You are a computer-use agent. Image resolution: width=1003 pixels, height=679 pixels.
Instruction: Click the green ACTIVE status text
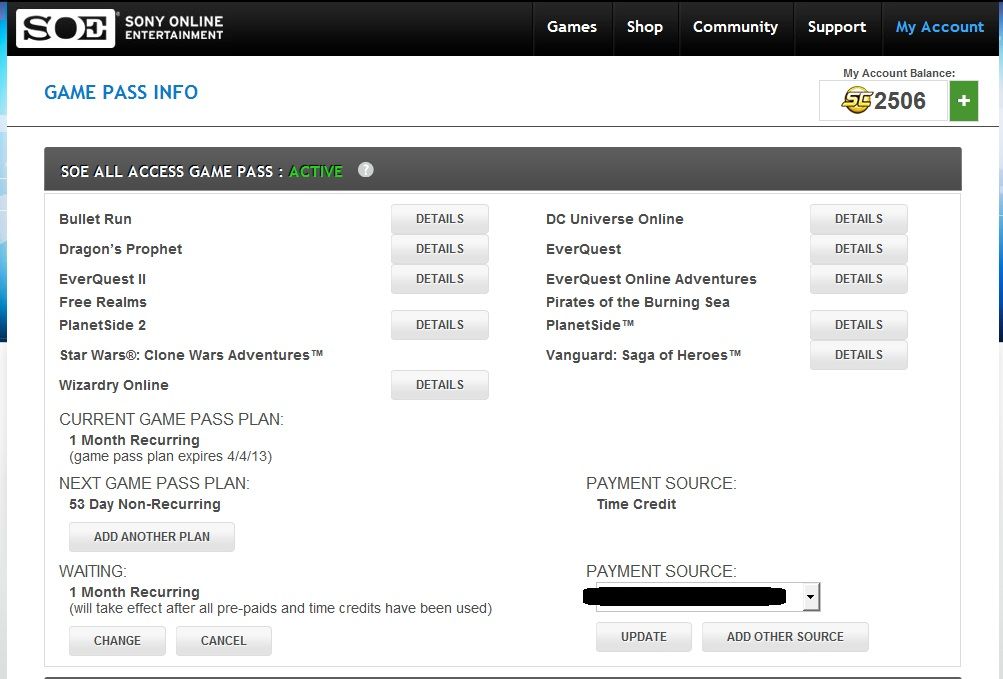316,172
